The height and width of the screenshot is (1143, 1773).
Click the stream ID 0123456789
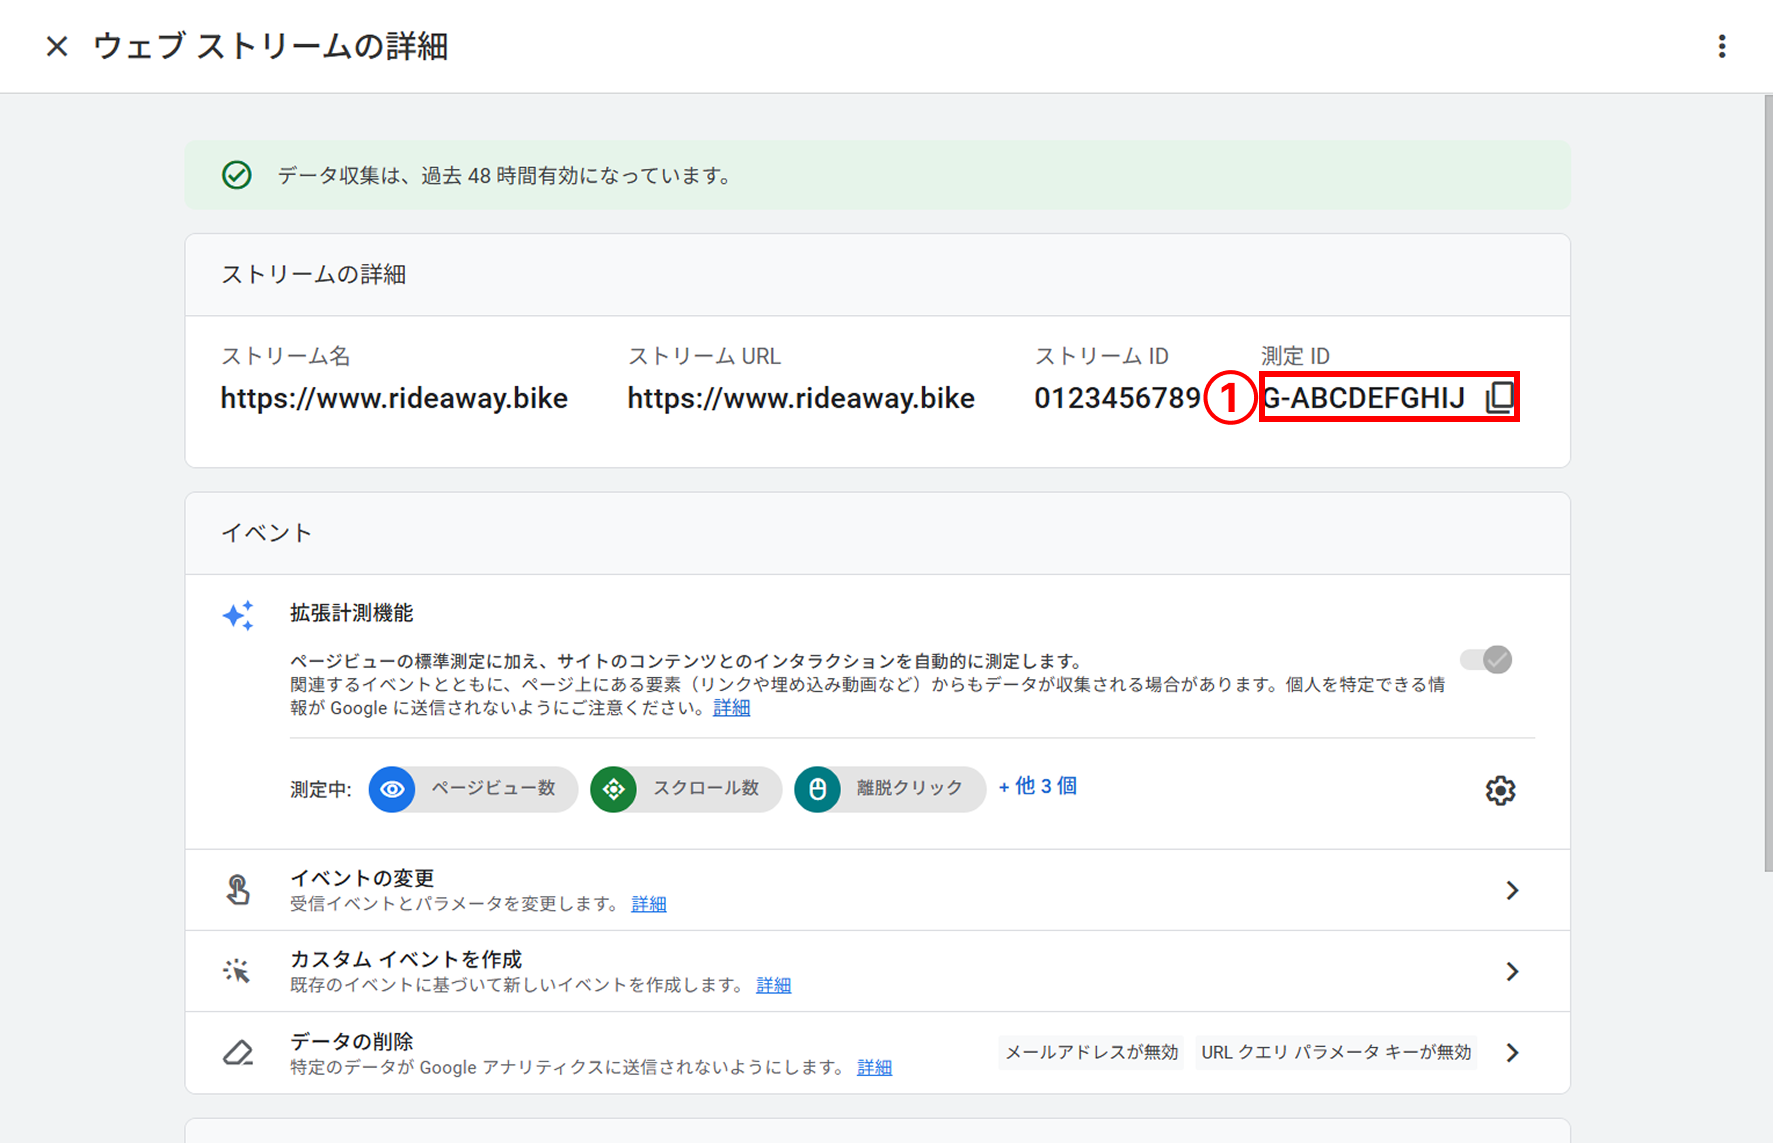(1117, 398)
